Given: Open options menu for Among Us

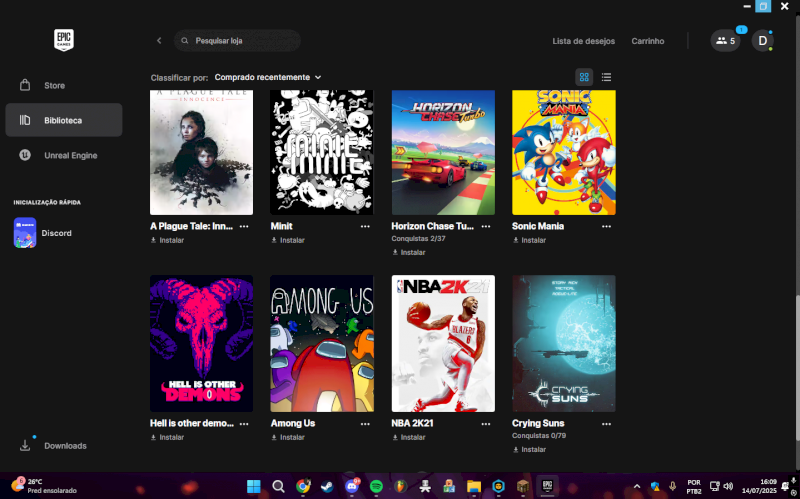Looking at the screenshot, I should (365, 423).
